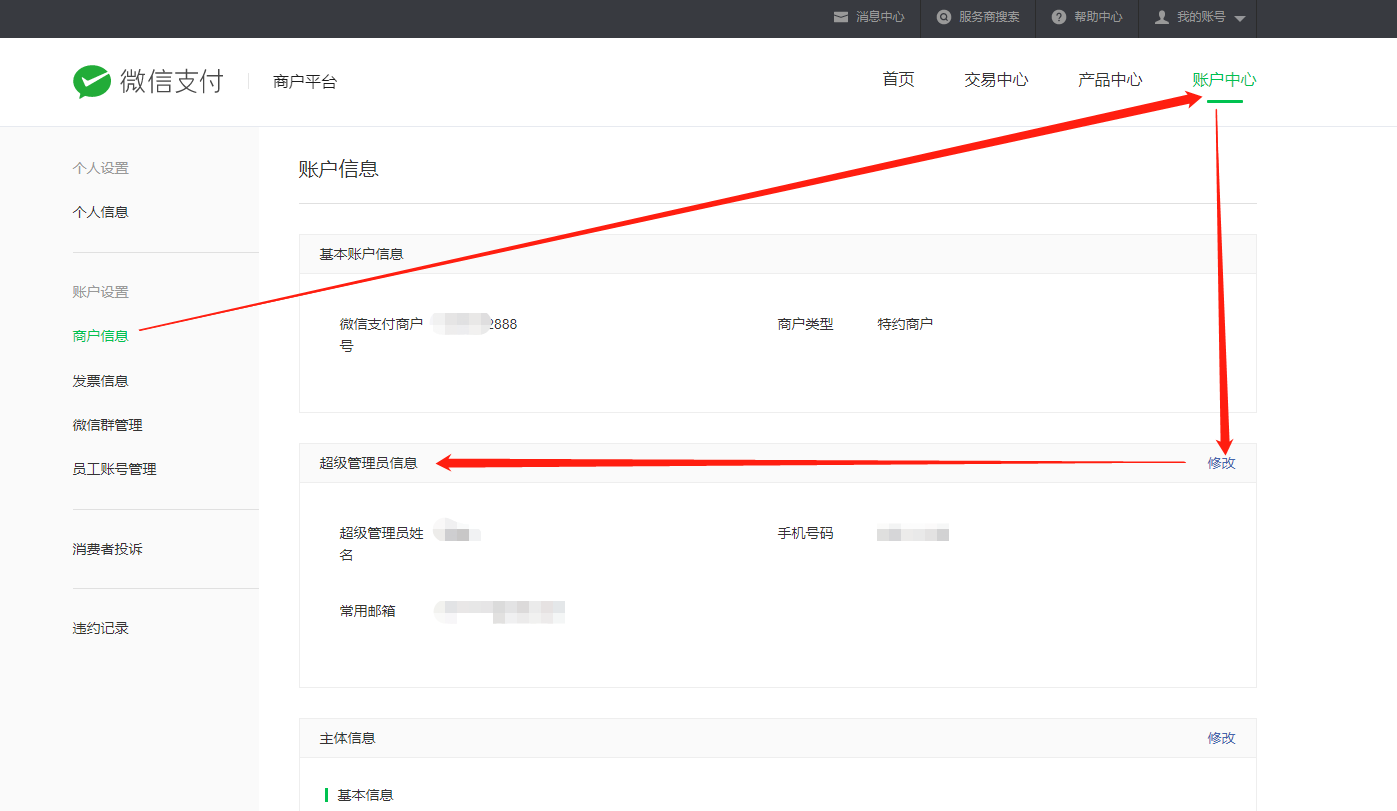Image resolution: width=1397 pixels, height=811 pixels.
Task: Click the user avatar icon for 我的账号
Action: click(x=1162, y=17)
